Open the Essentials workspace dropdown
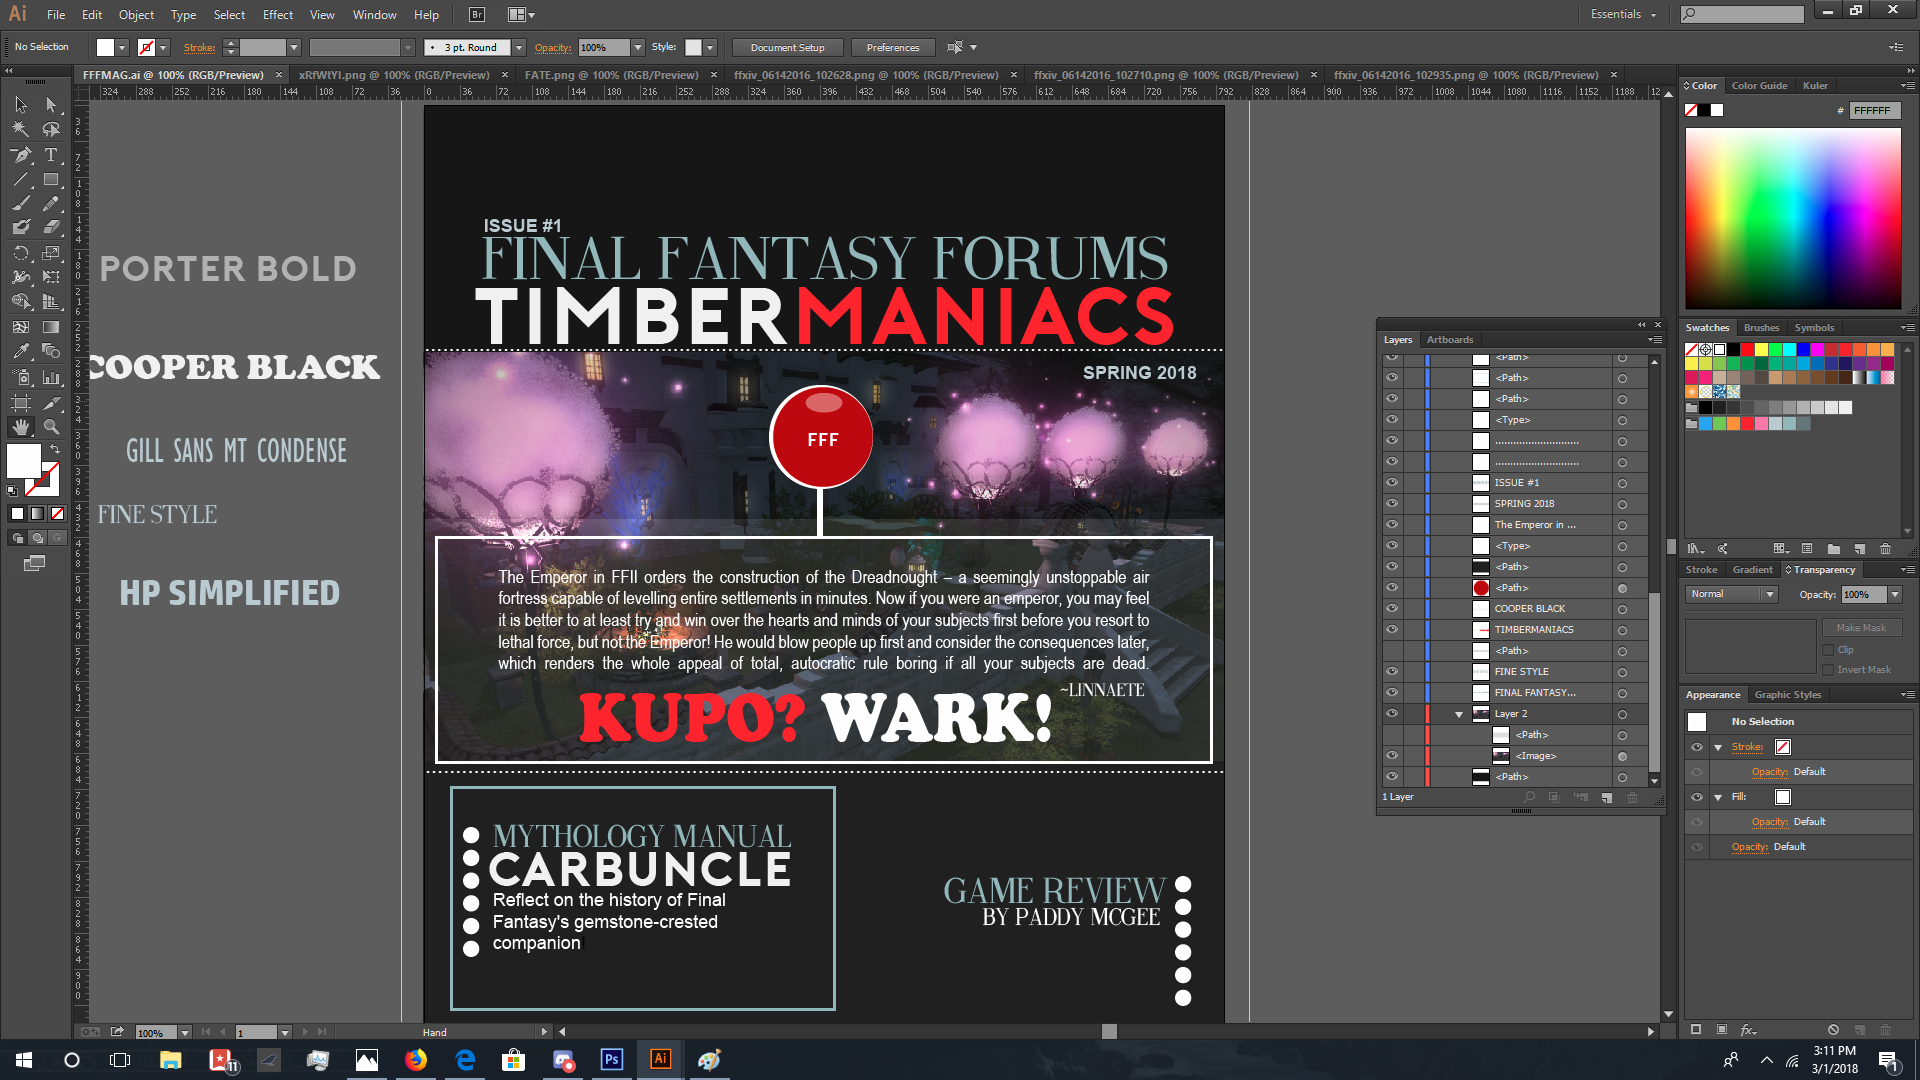This screenshot has height=1080, width=1920. pyautogui.click(x=1623, y=14)
